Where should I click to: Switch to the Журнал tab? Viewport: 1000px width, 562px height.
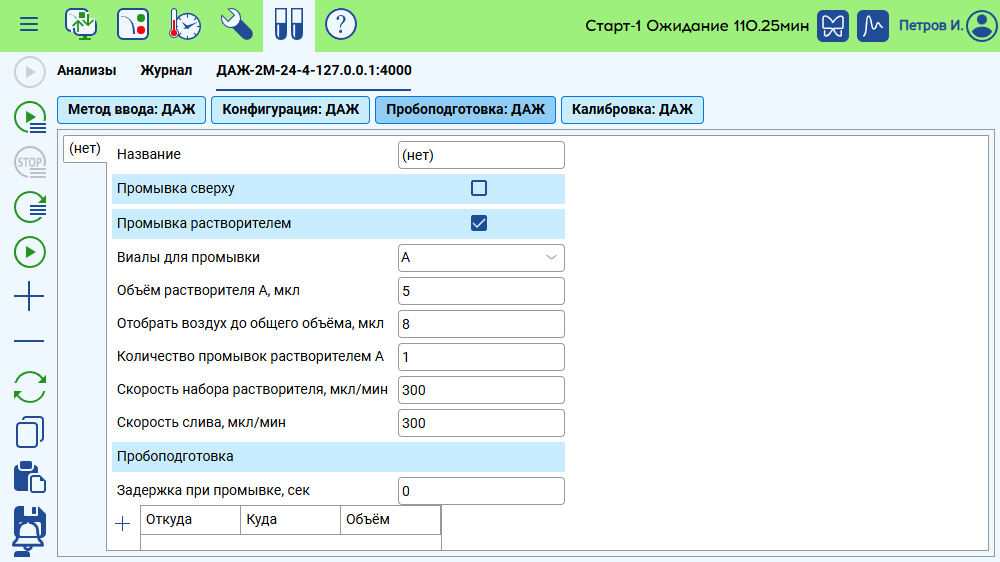166,71
